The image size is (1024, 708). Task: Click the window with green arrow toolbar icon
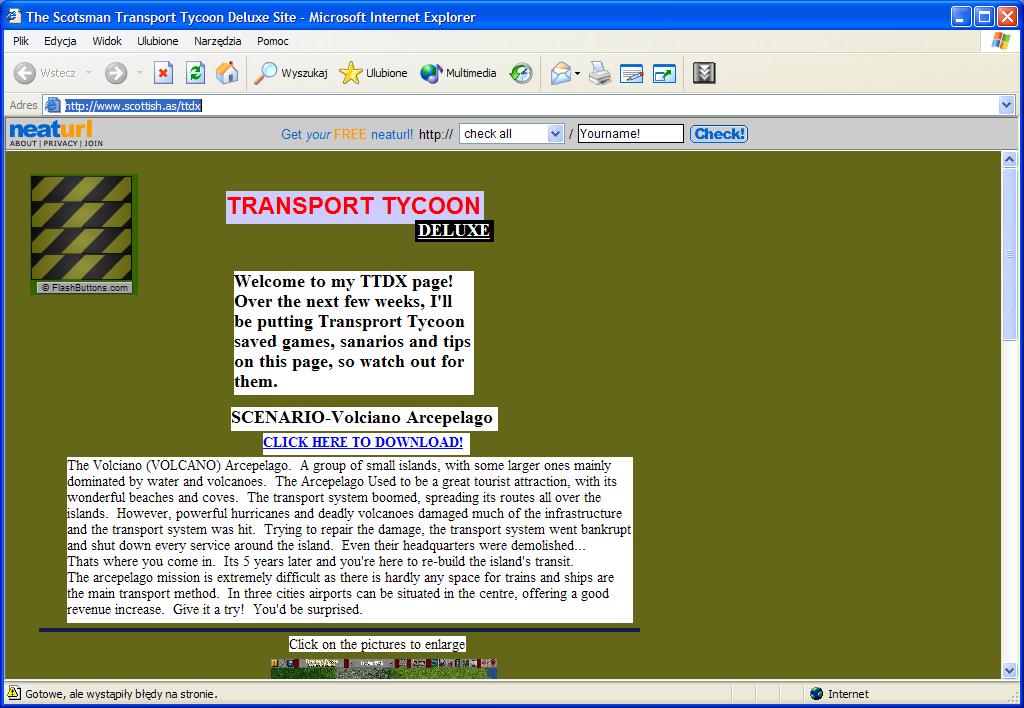point(664,73)
